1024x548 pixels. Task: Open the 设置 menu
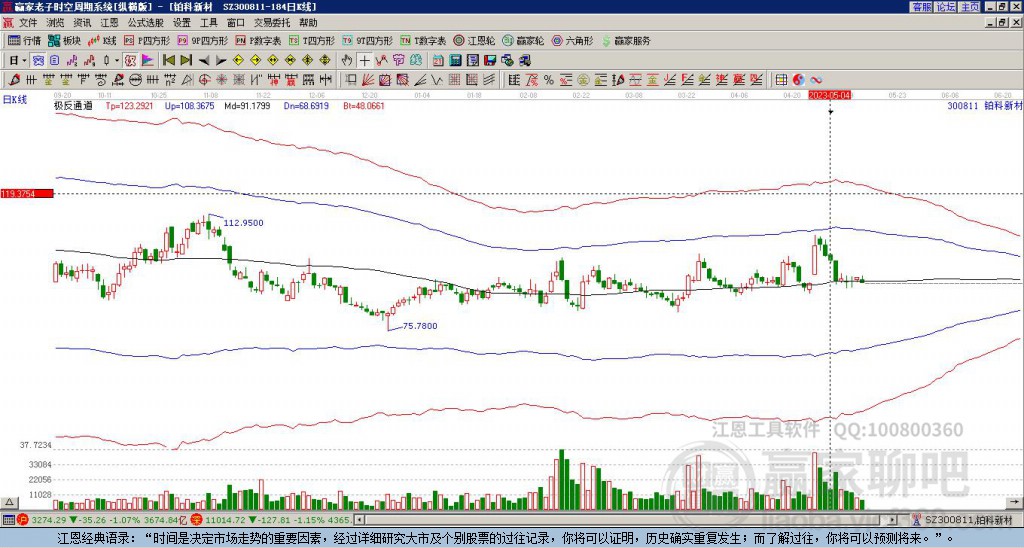click(x=182, y=23)
